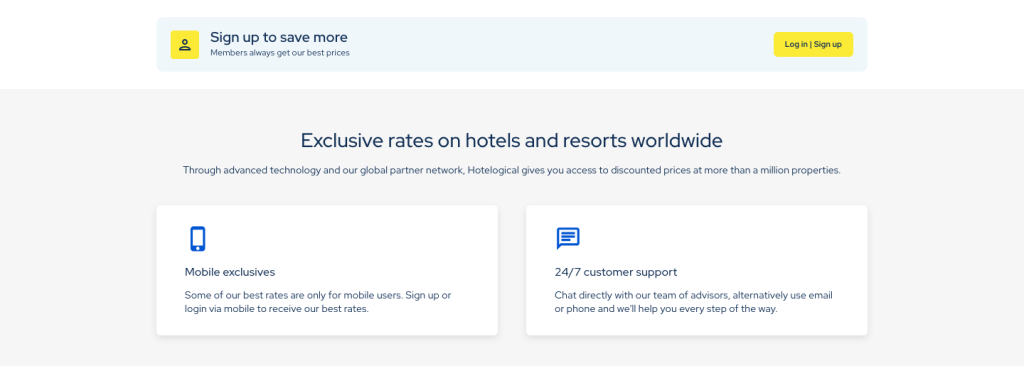Screen dimensions: 1024x366
Task: Select the "24/7 customer support" card title
Action: [616, 272]
